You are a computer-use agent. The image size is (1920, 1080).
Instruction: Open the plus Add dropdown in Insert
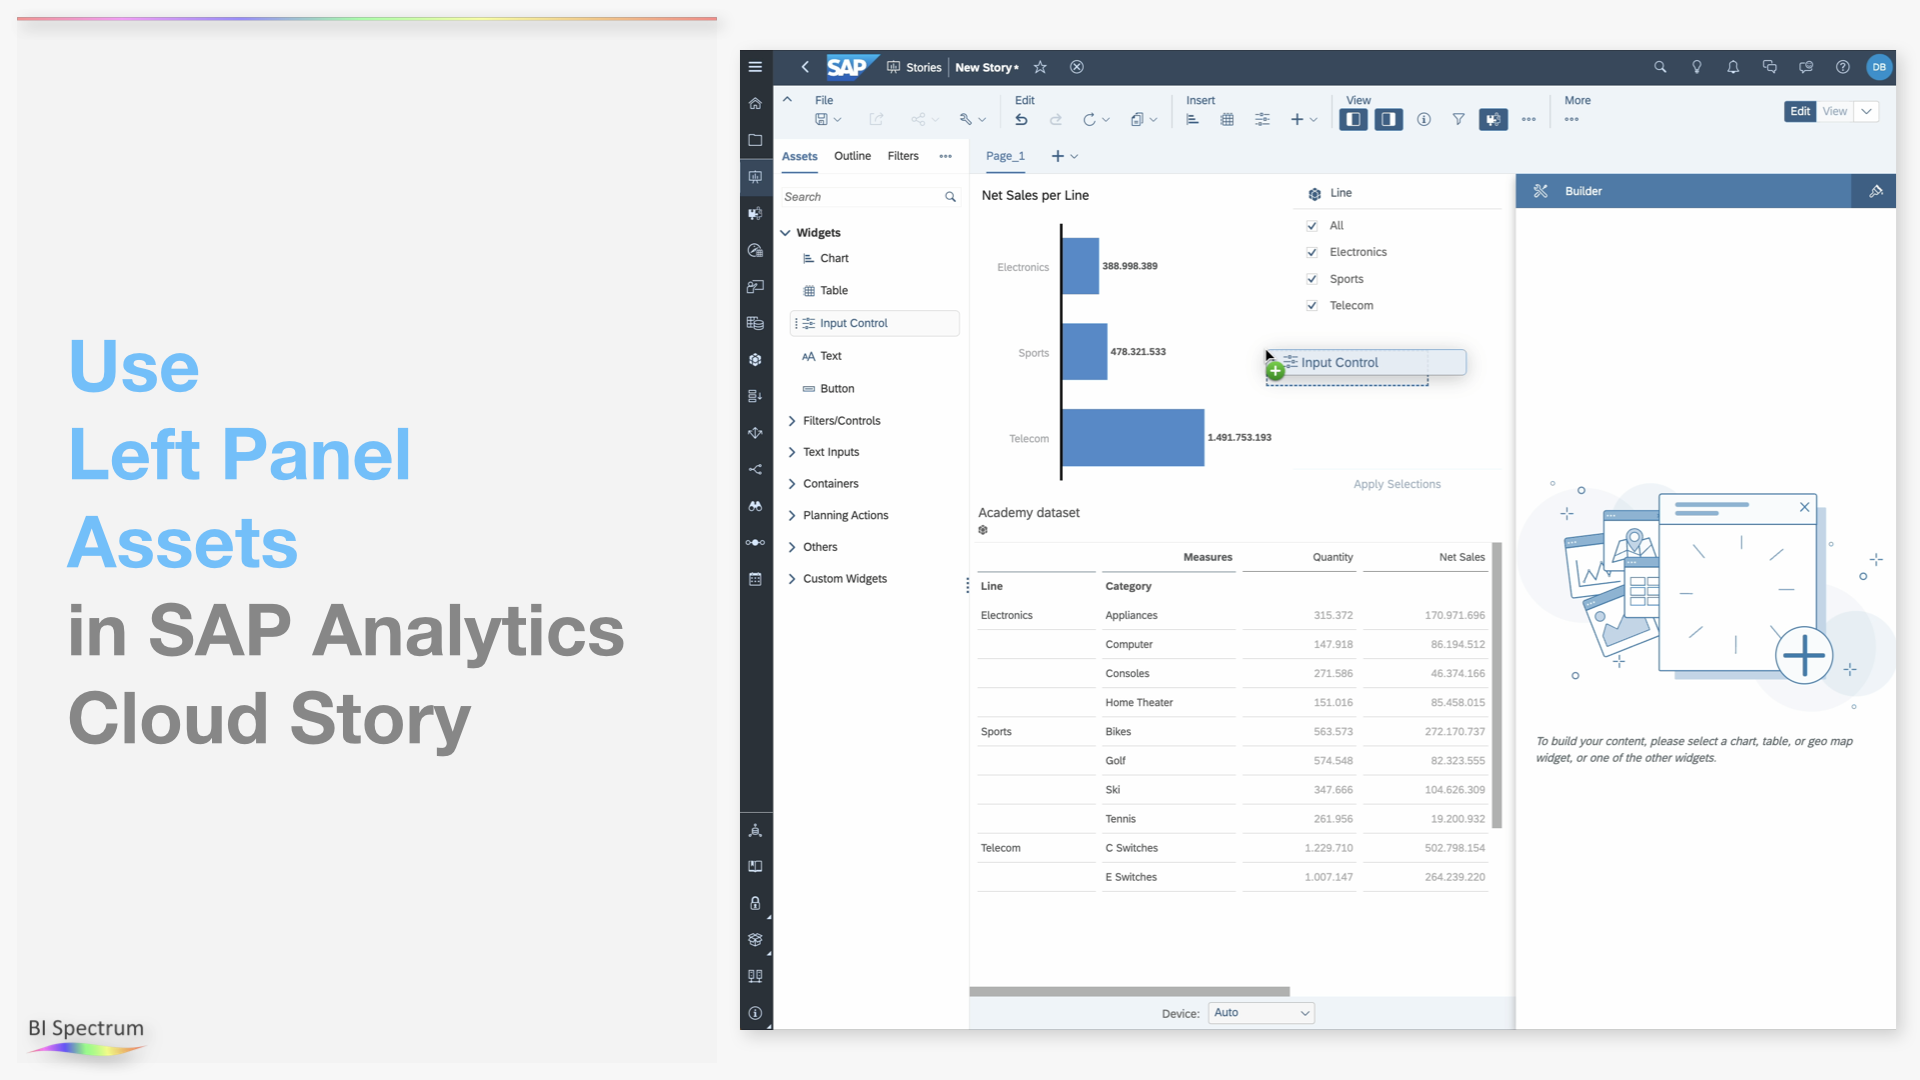[x=1304, y=120]
